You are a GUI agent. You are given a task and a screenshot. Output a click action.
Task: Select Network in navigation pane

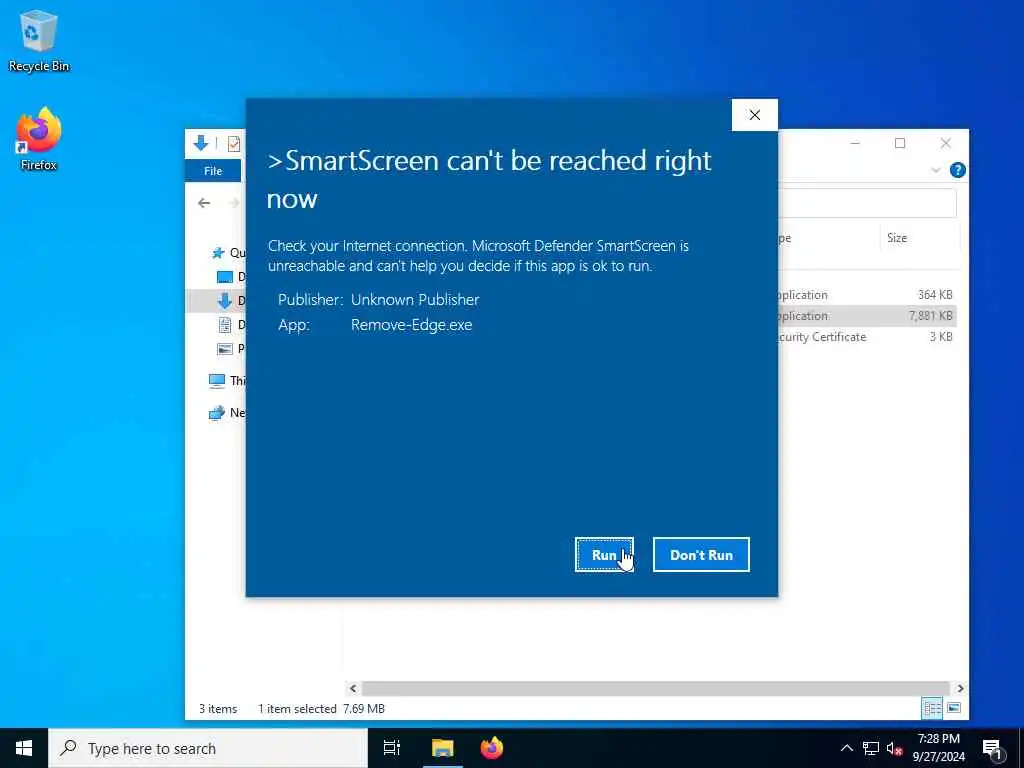tap(227, 413)
